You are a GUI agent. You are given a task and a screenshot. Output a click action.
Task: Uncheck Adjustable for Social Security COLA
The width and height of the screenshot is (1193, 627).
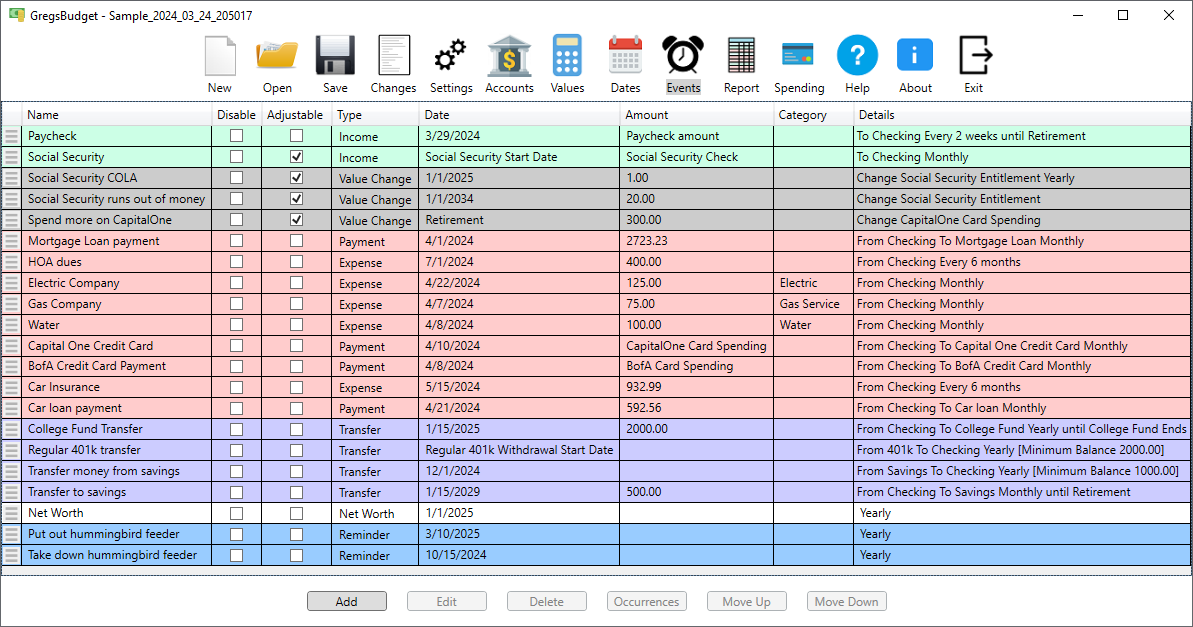point(297,177)
